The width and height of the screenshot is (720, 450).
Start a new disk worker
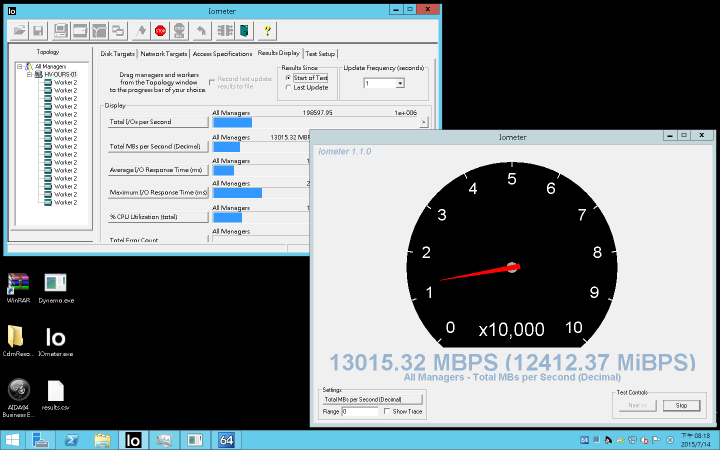pos(80,31)
